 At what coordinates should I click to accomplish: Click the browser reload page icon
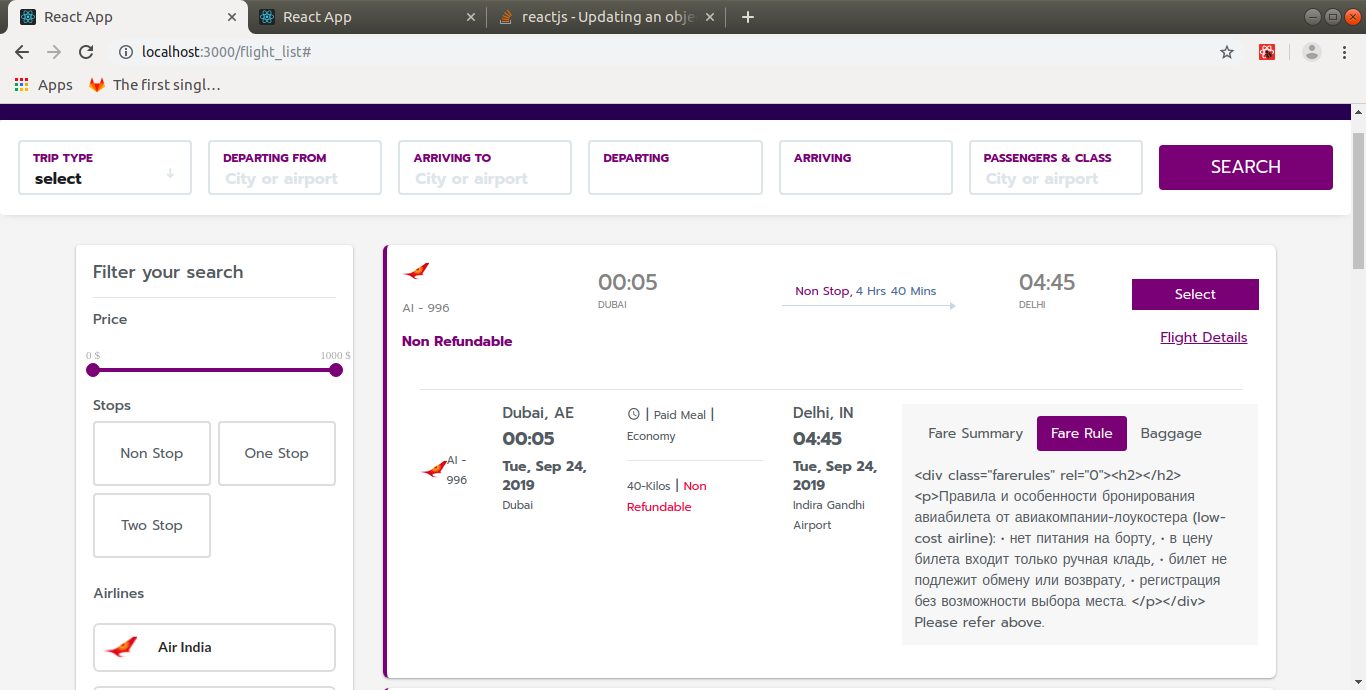click(86, 52)
